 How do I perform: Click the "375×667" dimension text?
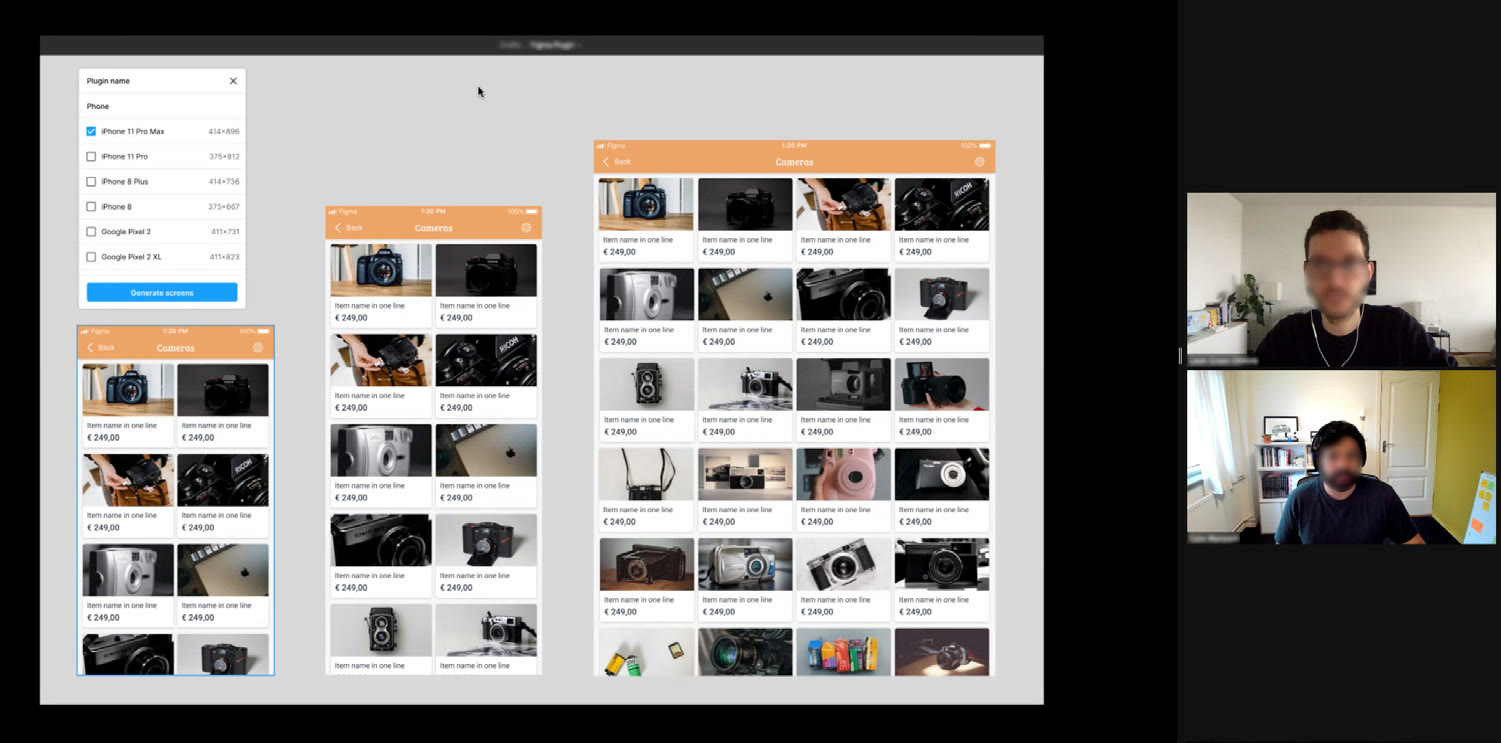224,207
